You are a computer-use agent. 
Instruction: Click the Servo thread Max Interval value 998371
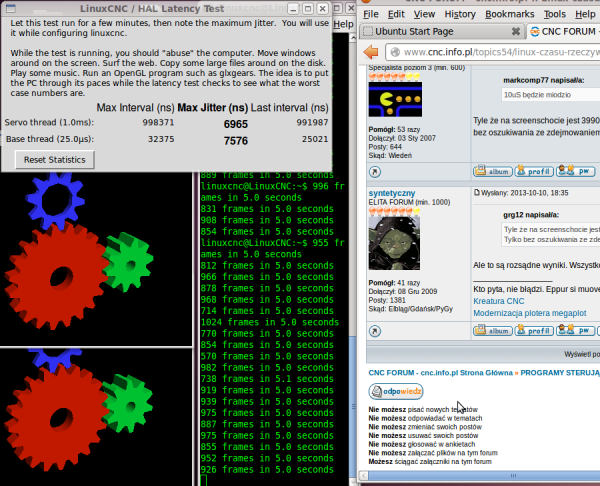158,122
